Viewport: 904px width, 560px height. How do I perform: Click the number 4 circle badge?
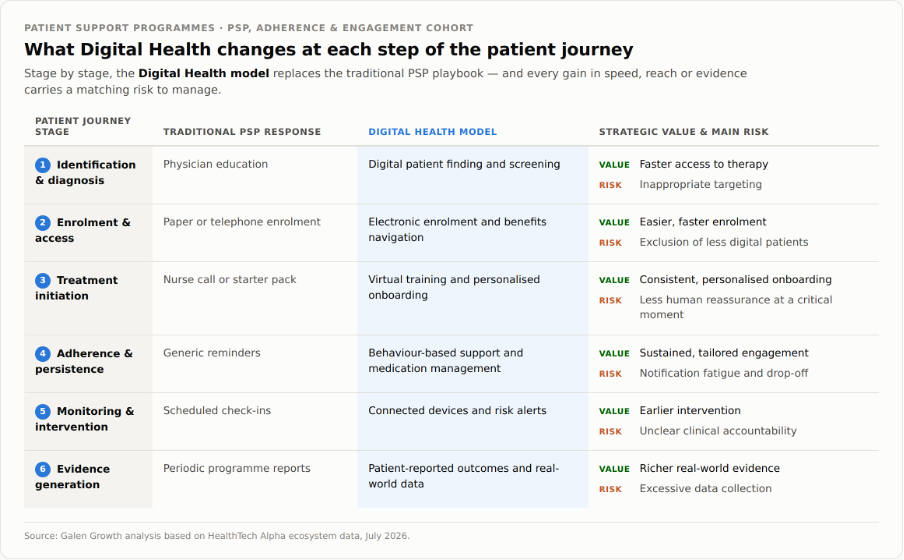(x=43, y=354)
